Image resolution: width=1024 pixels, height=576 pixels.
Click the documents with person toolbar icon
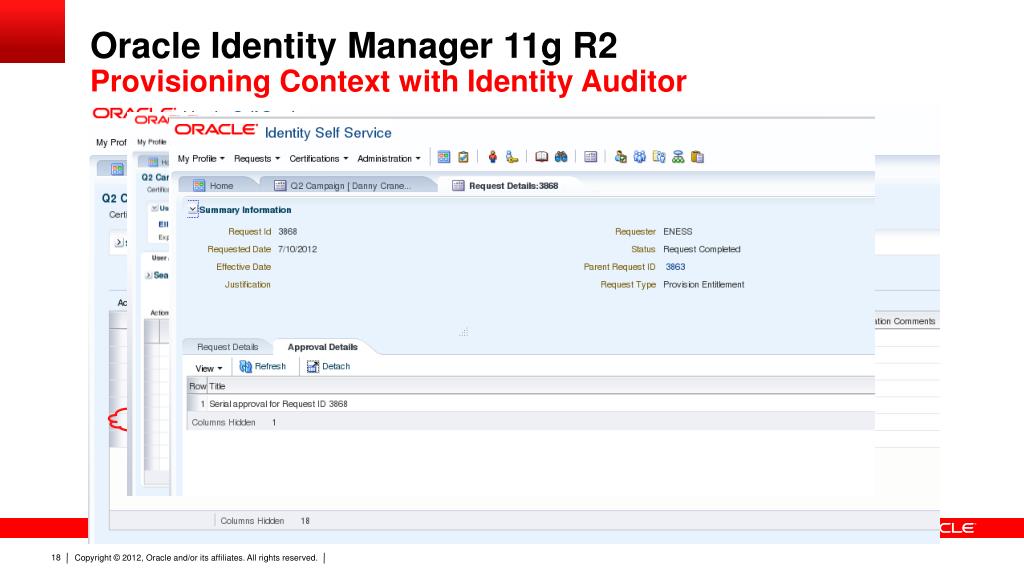click(x=659, y=157)
